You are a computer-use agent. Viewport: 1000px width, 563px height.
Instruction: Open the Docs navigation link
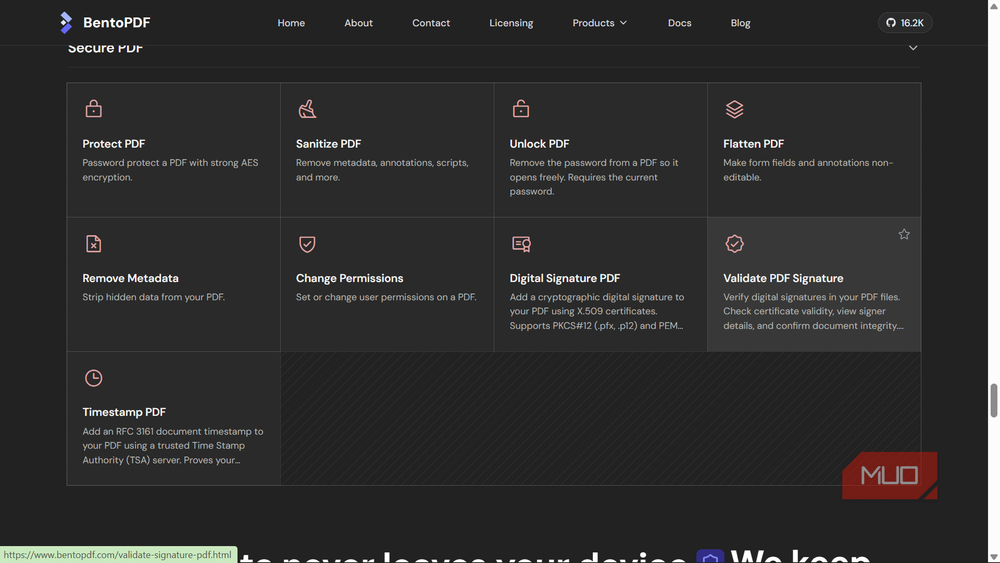[679, 23]
